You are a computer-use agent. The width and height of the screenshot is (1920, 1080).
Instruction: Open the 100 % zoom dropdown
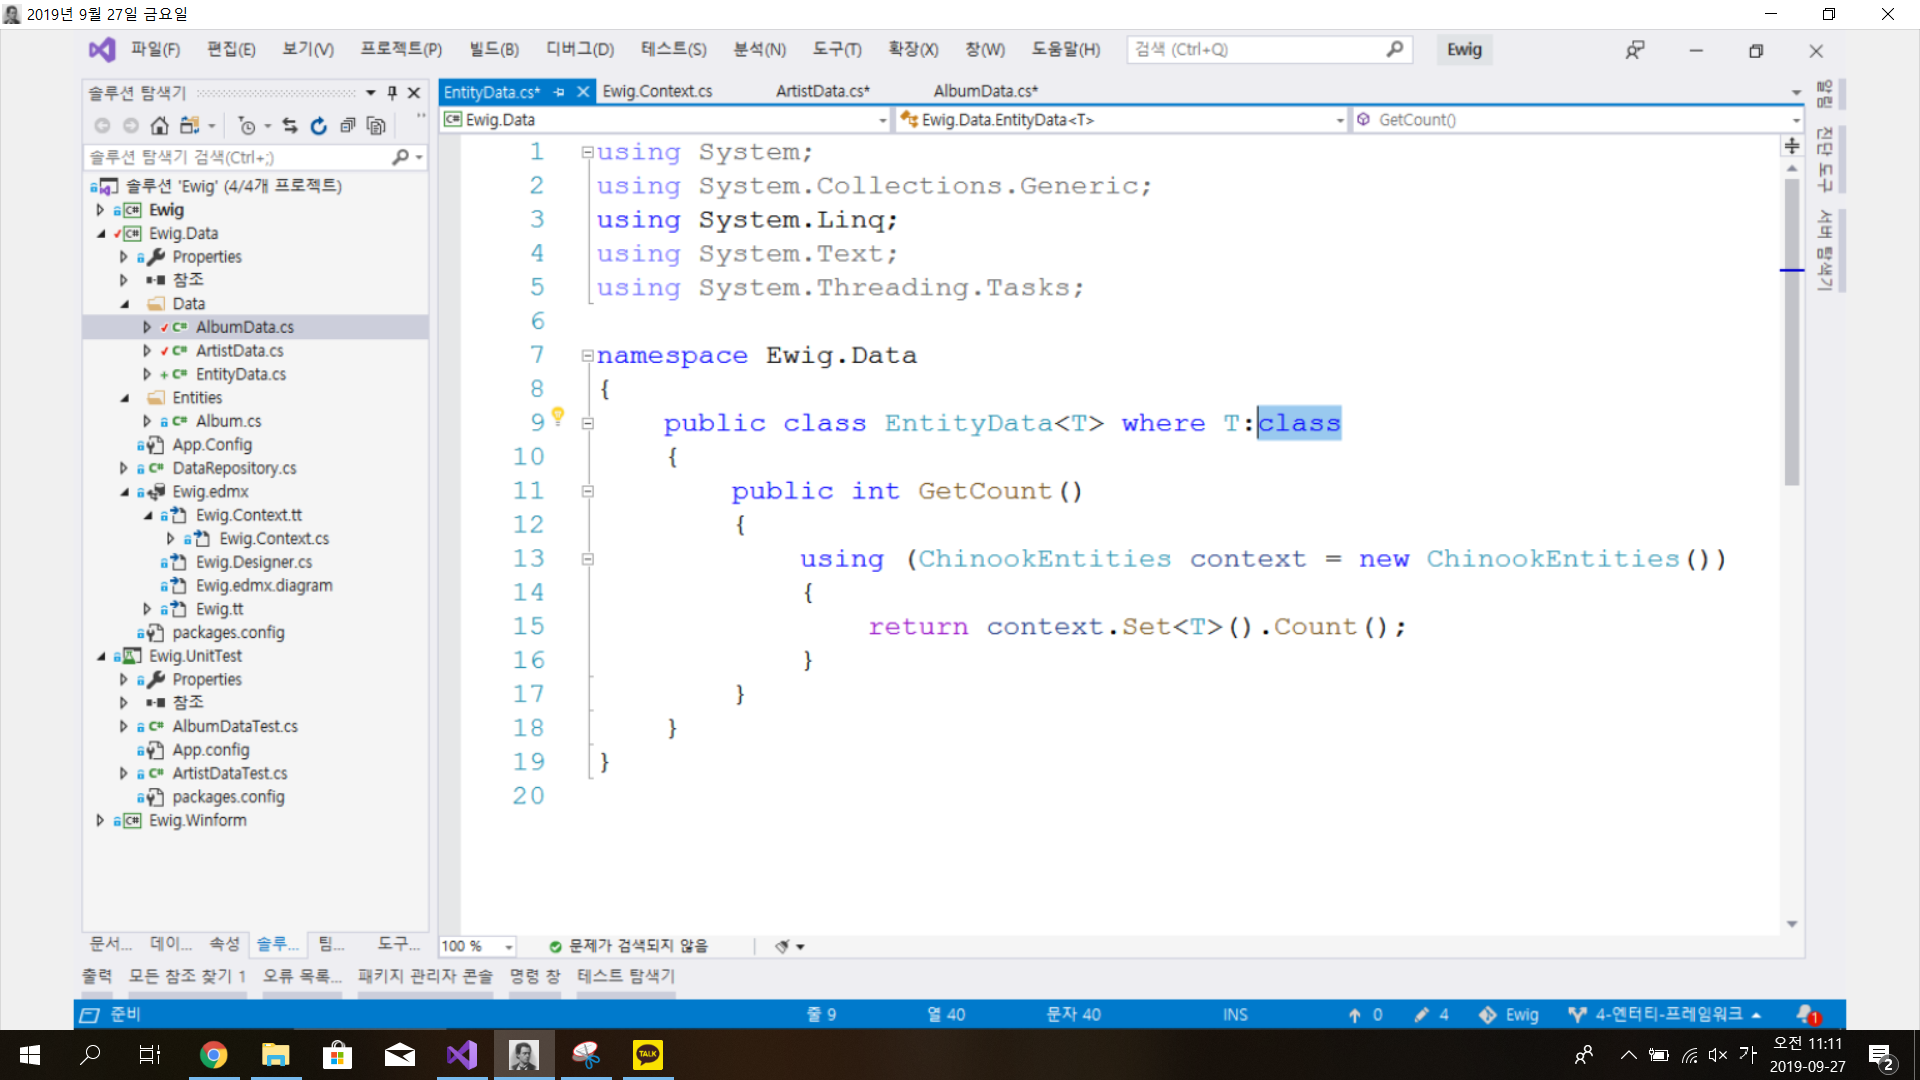point(509,946)
